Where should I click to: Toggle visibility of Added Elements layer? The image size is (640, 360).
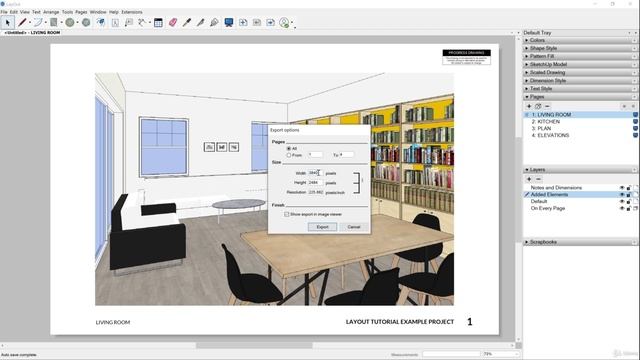pyautogui.click(x=622, y=195)
